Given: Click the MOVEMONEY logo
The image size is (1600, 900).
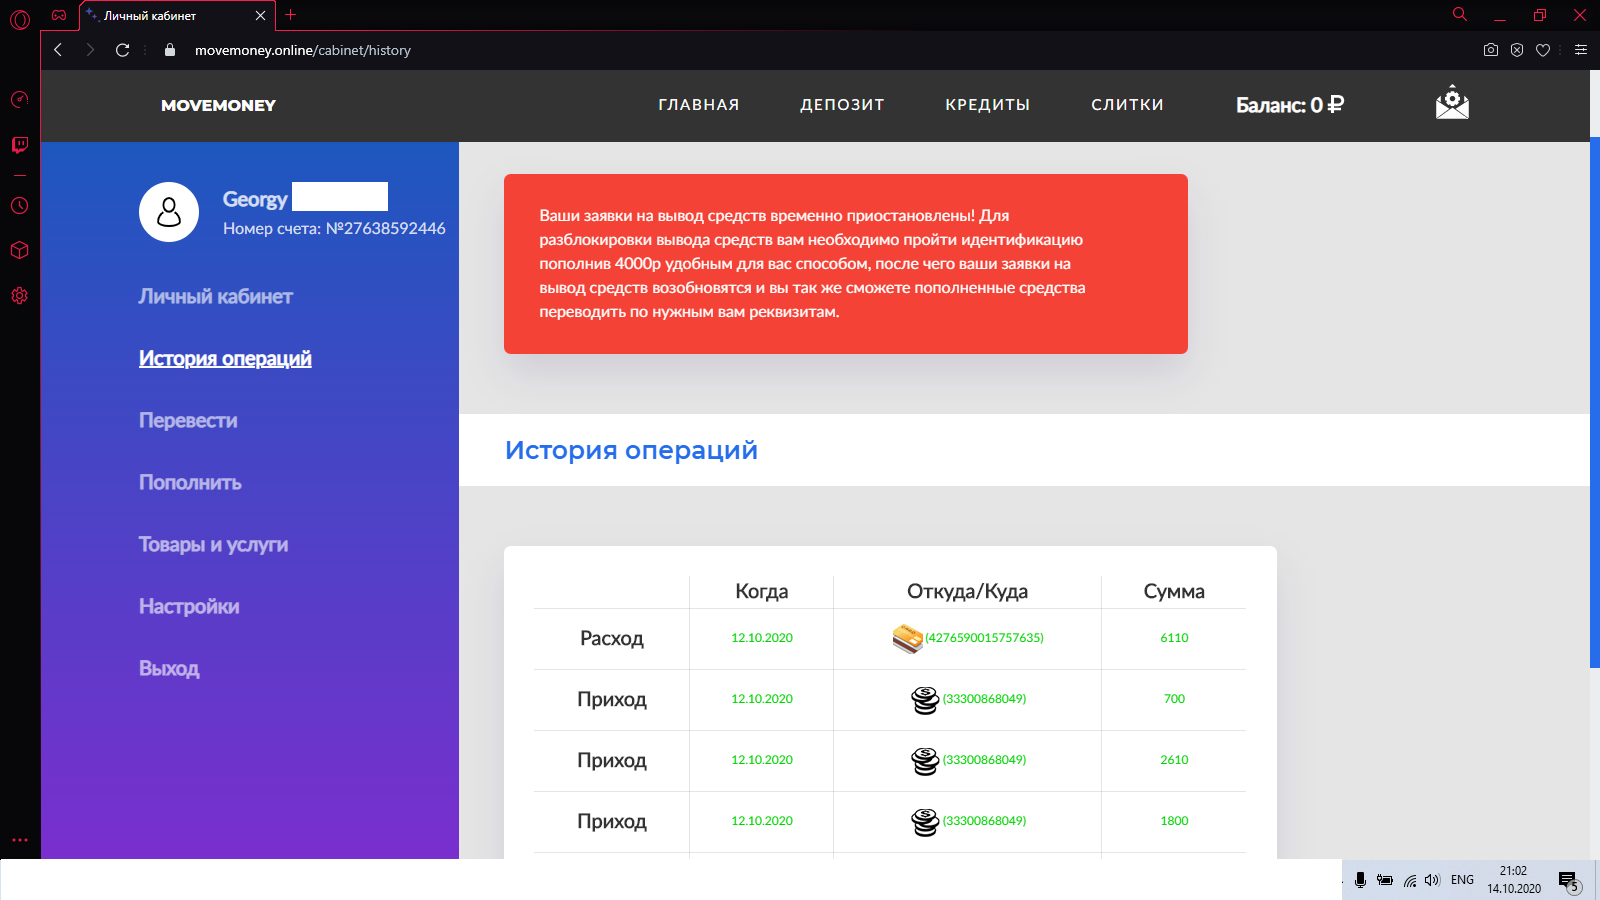Looking at the screenshot, I should click(218, 105).
